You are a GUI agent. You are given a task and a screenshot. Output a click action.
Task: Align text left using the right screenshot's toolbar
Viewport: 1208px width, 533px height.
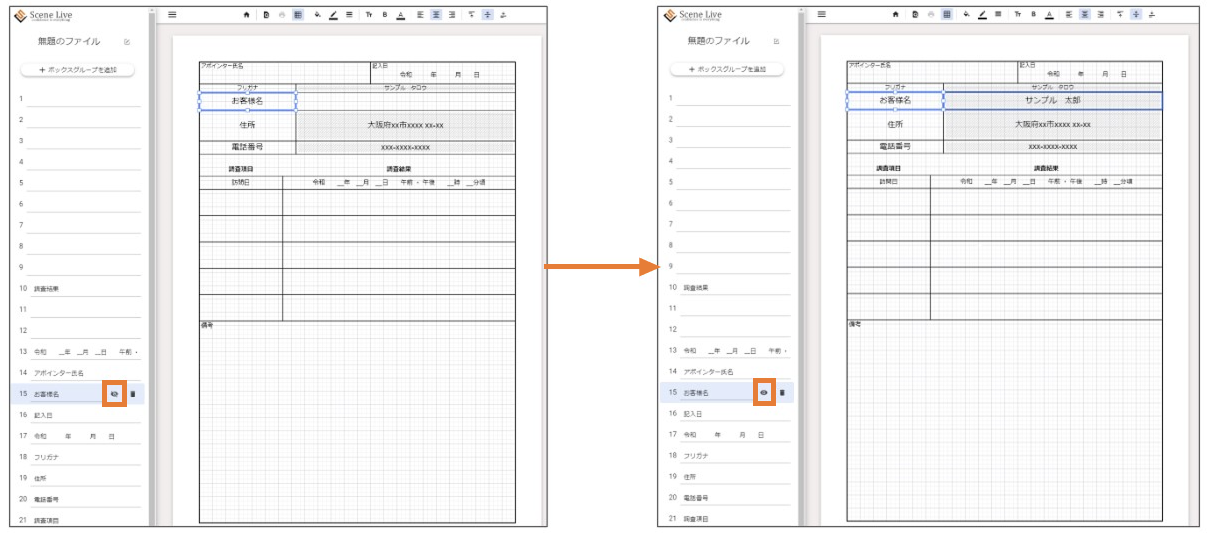coord(1068,15)
